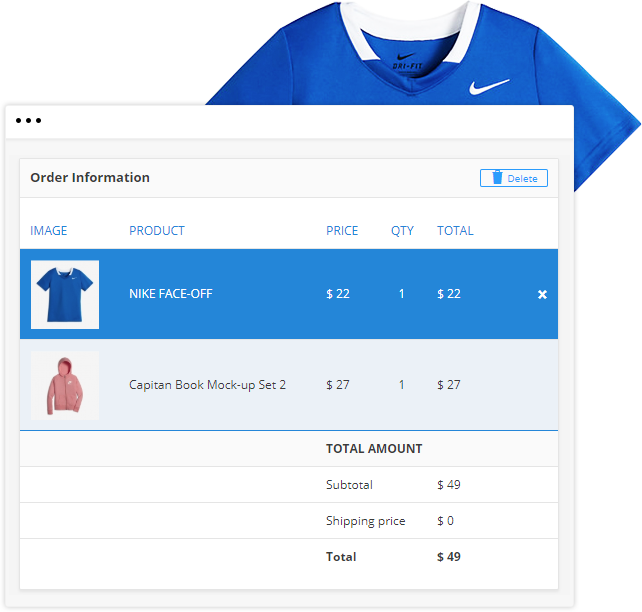Click the Delete button with trash icon
The height and width of the screenshot is (612, 642).
pos(513,178)
